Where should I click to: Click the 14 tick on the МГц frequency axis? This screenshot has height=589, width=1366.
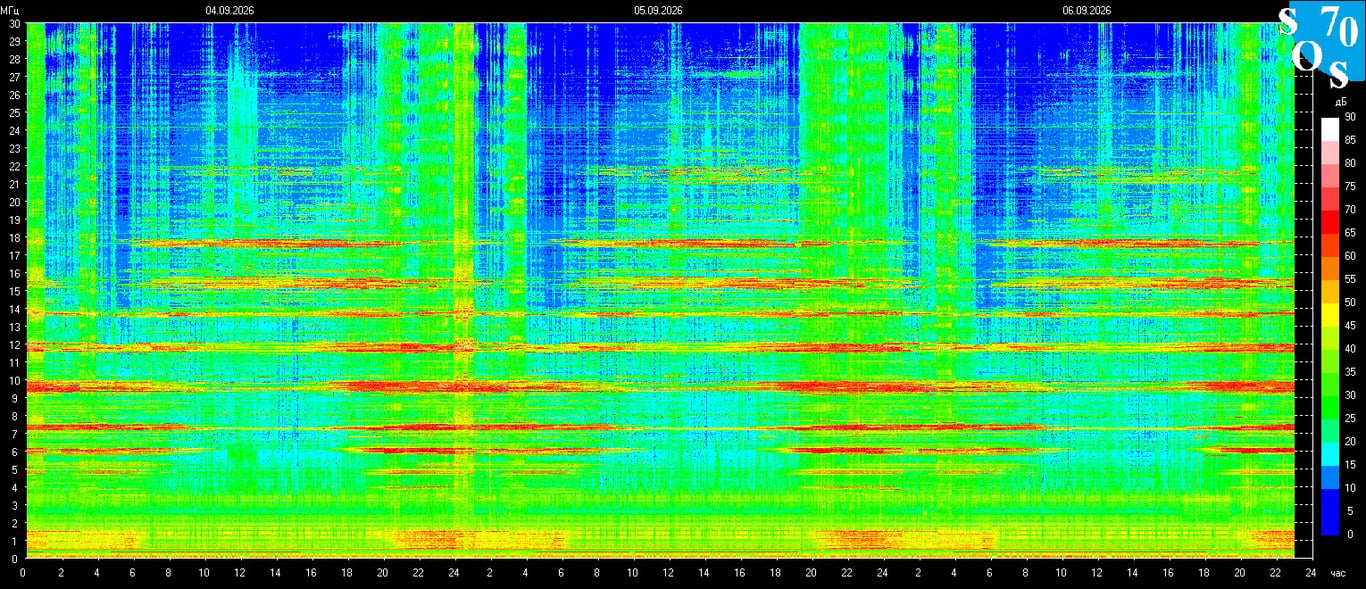[14, 309]
